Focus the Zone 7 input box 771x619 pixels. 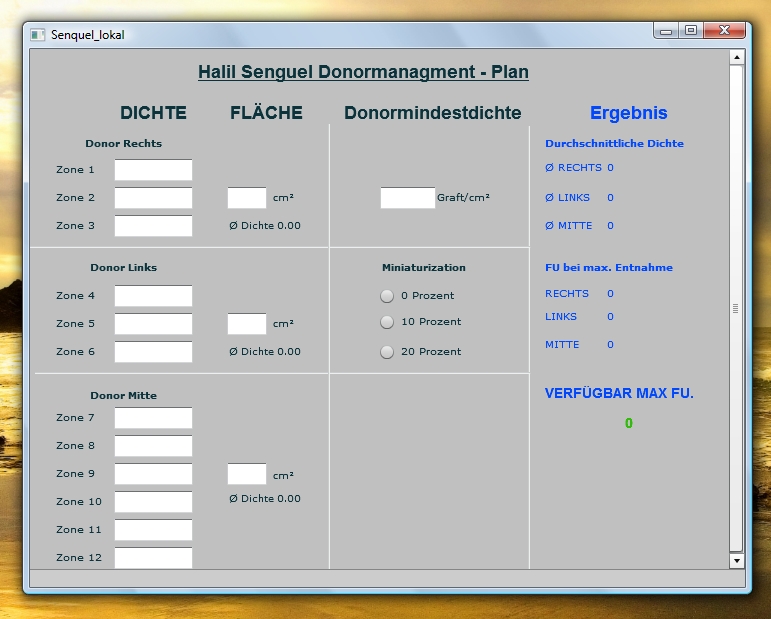tap(153, 418)
